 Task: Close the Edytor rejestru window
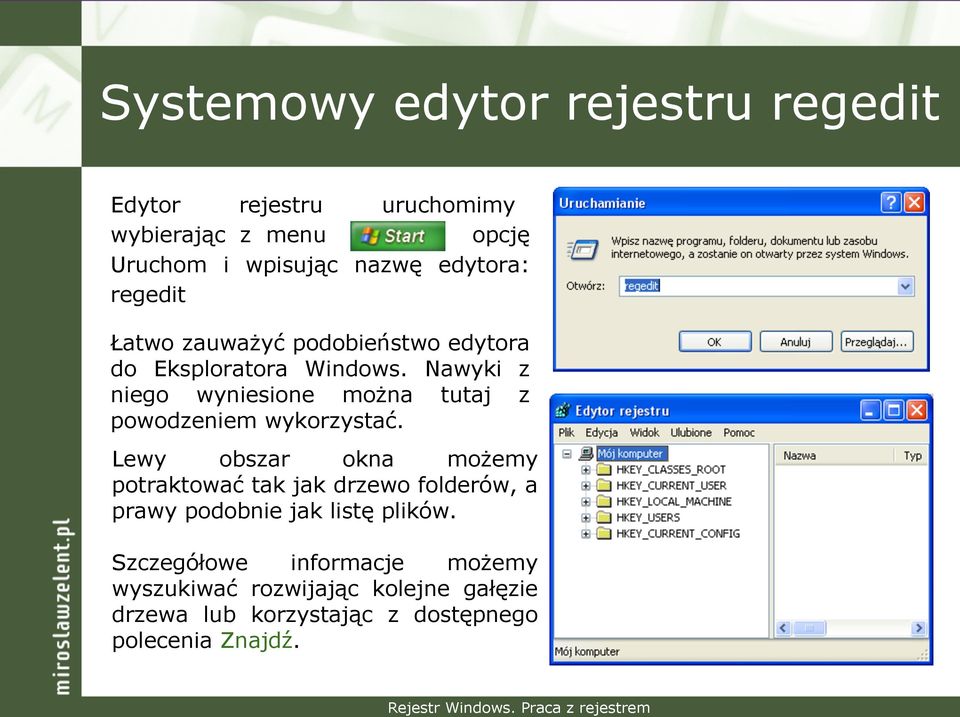click(917, 410)
